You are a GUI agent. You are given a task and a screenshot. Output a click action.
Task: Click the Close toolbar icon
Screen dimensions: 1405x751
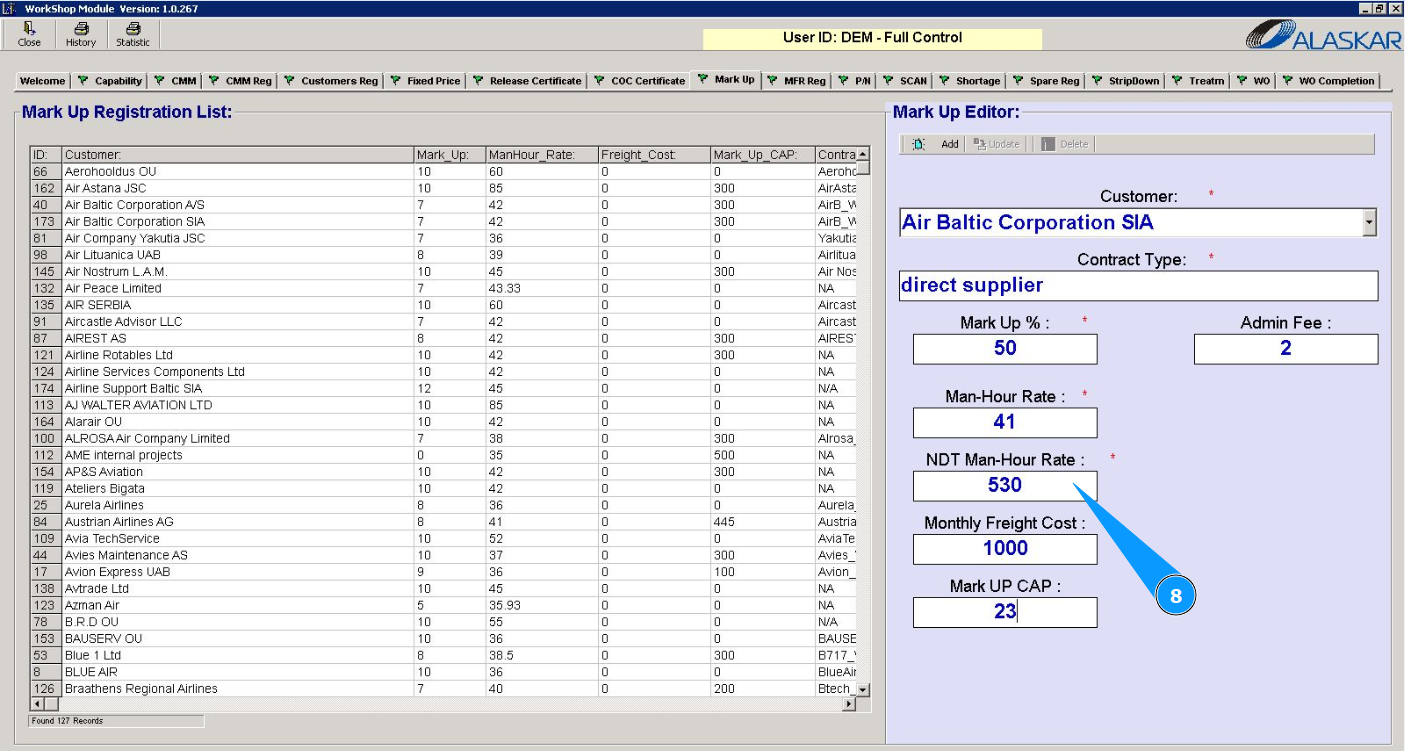click(29, 34)
